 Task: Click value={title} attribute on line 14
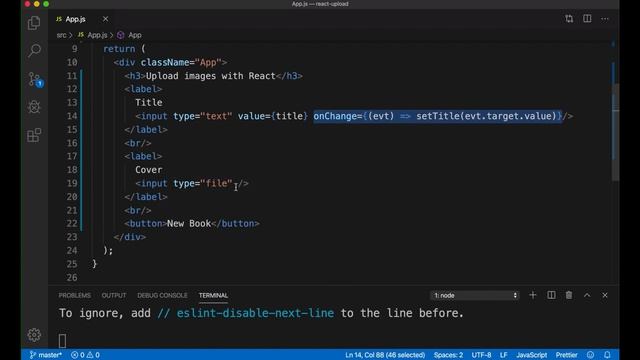coord(273,116)
